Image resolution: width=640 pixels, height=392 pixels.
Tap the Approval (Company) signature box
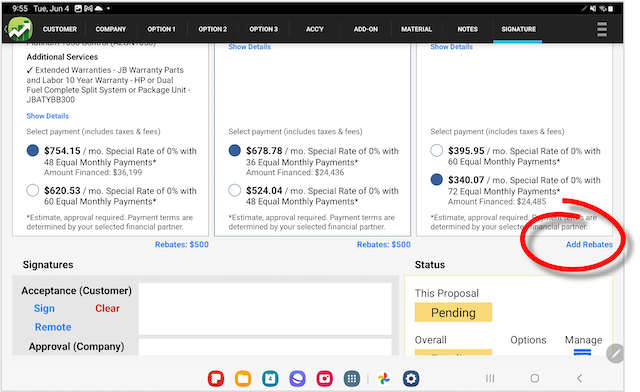tap(265, 347)
